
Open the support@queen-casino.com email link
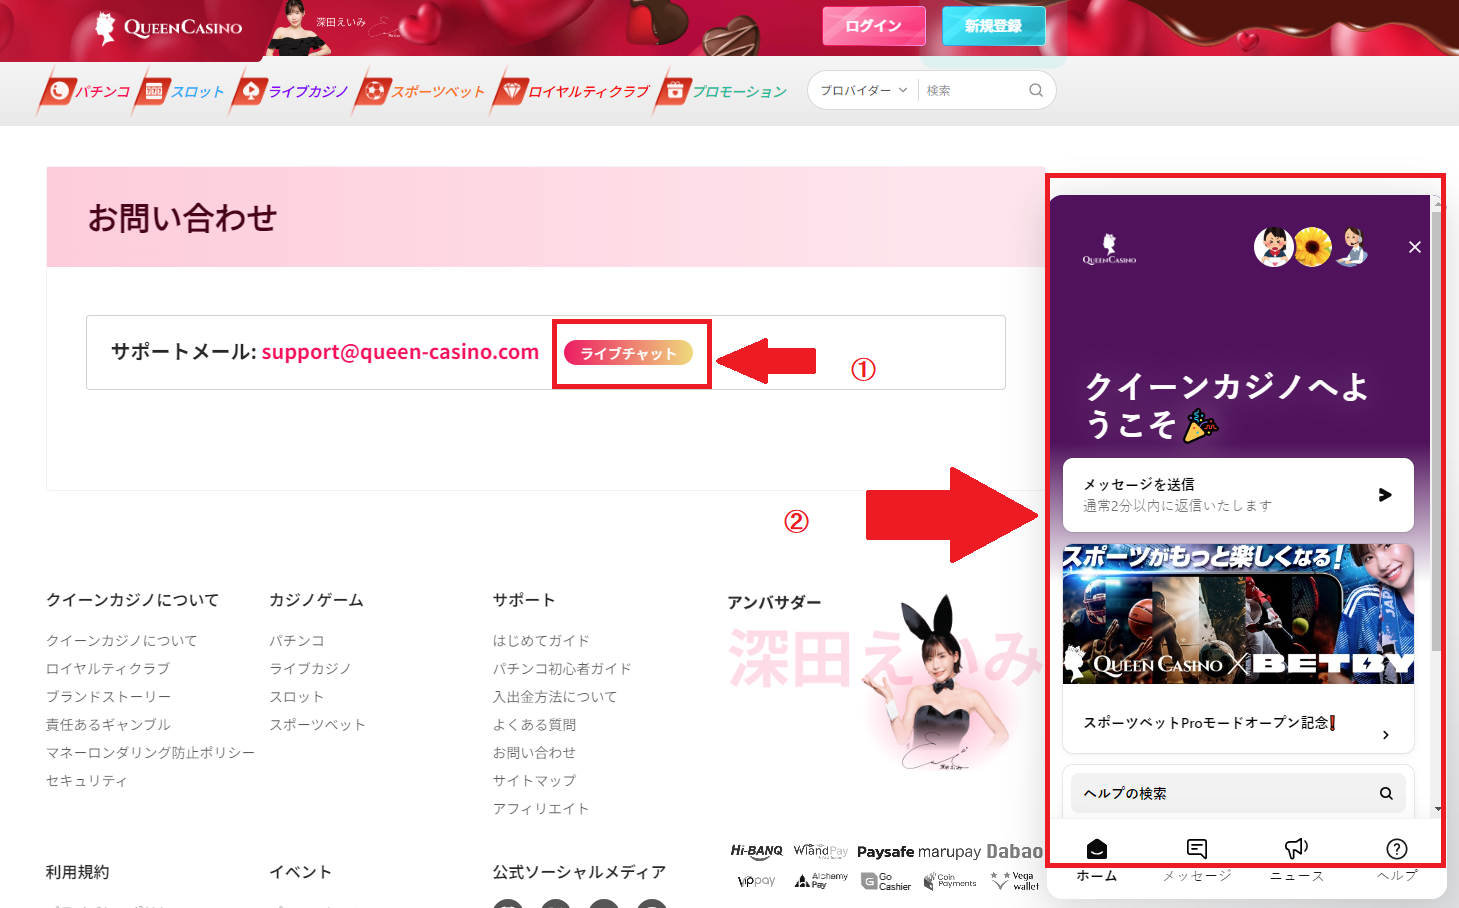(x=400, y=352)
